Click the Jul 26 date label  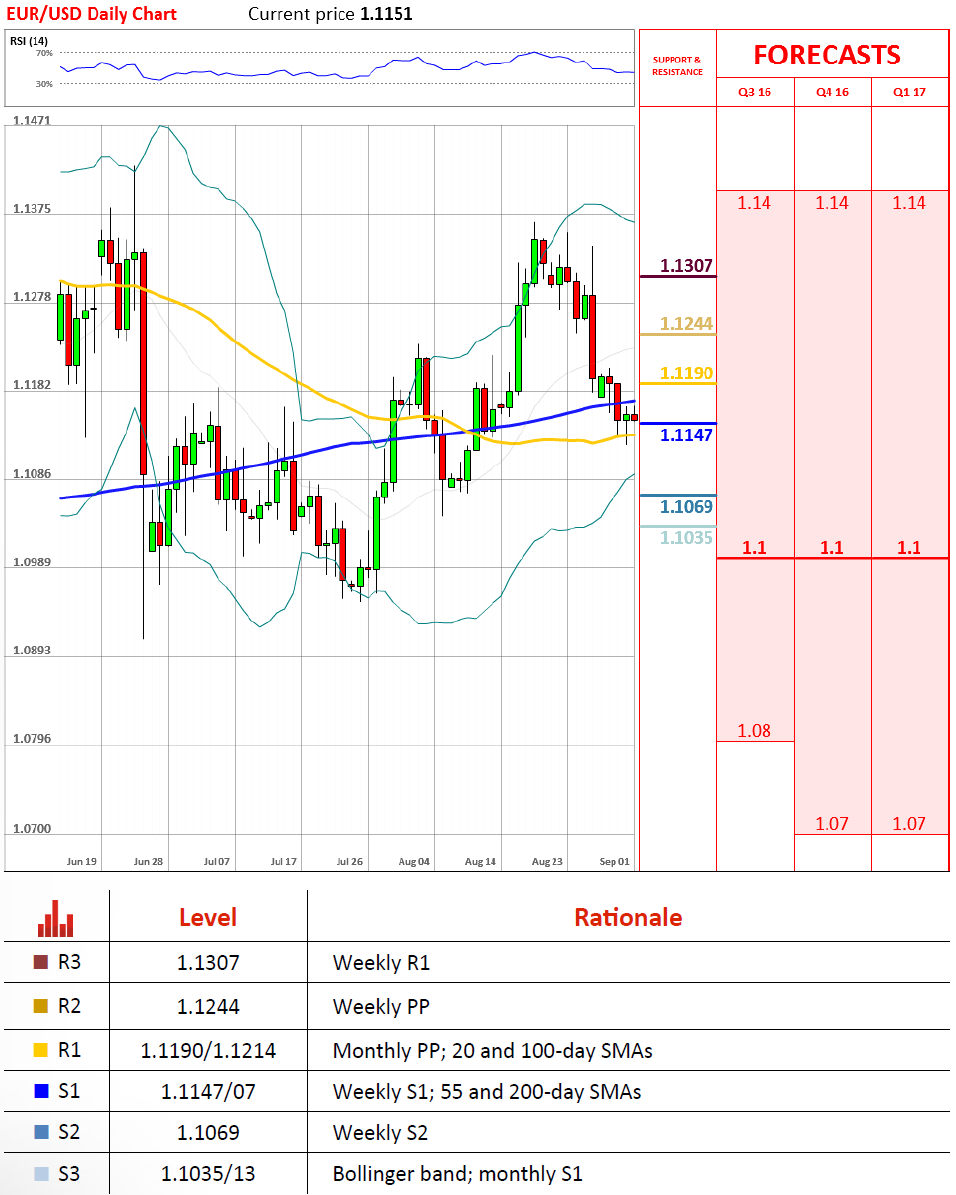[x=350, y=862]
